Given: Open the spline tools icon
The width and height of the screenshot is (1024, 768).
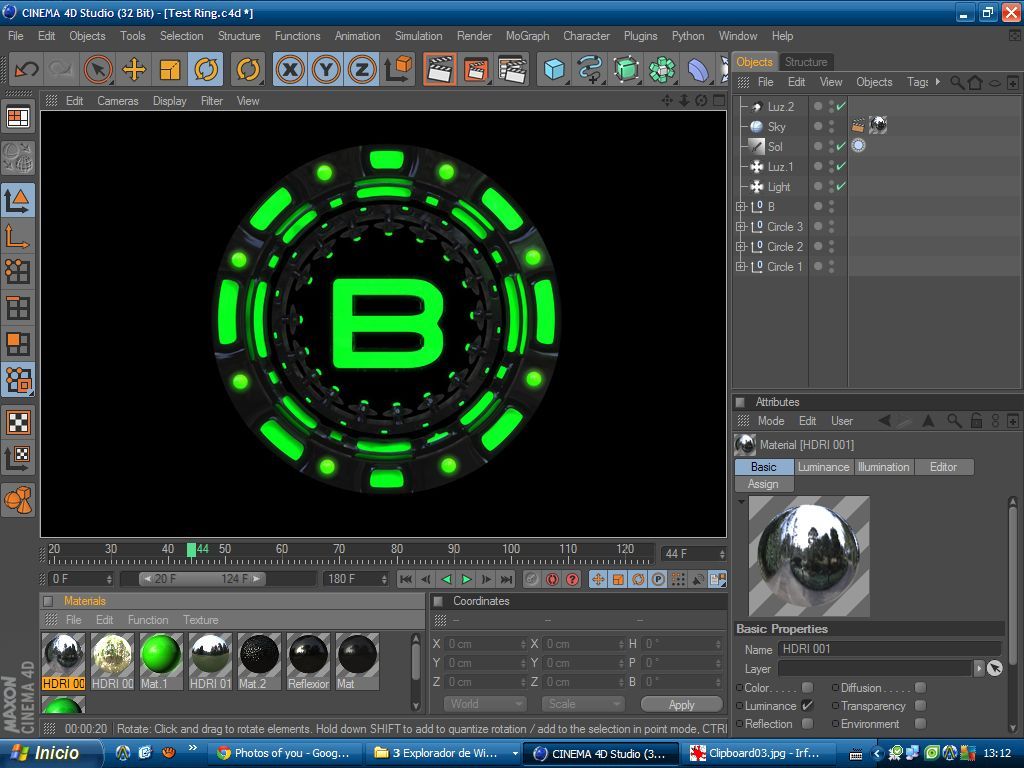Looking at the screenshot, I should tap(590, 69).
